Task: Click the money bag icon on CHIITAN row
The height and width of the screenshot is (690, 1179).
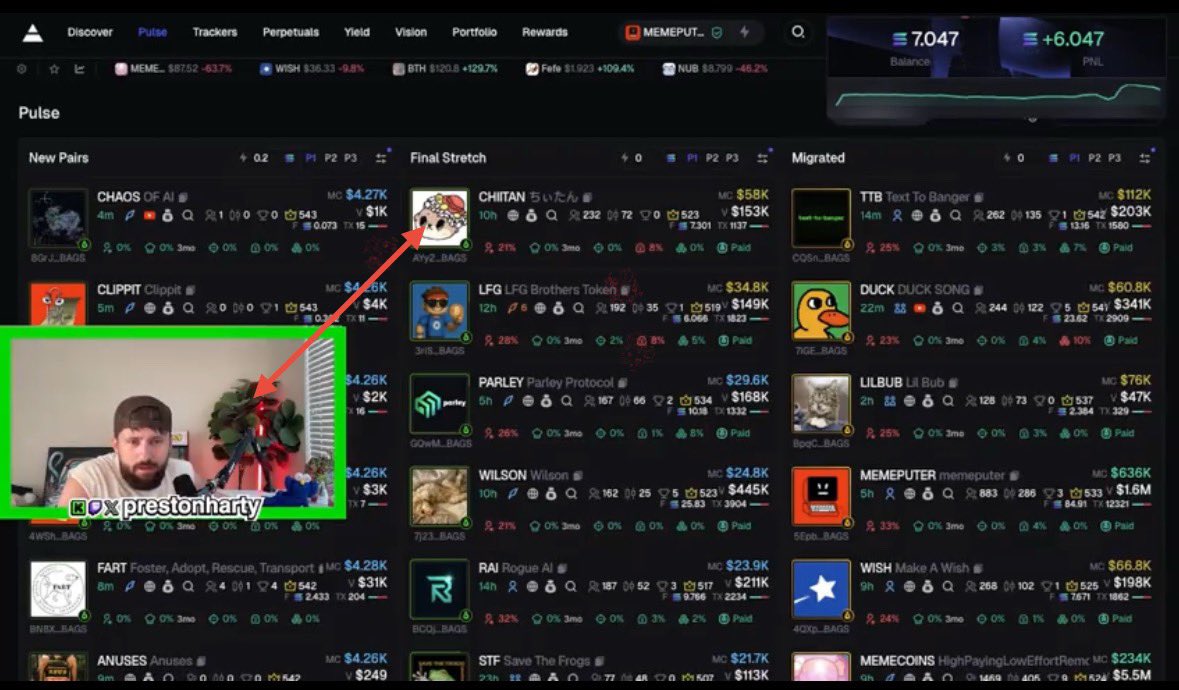Action: pos(531,216)
